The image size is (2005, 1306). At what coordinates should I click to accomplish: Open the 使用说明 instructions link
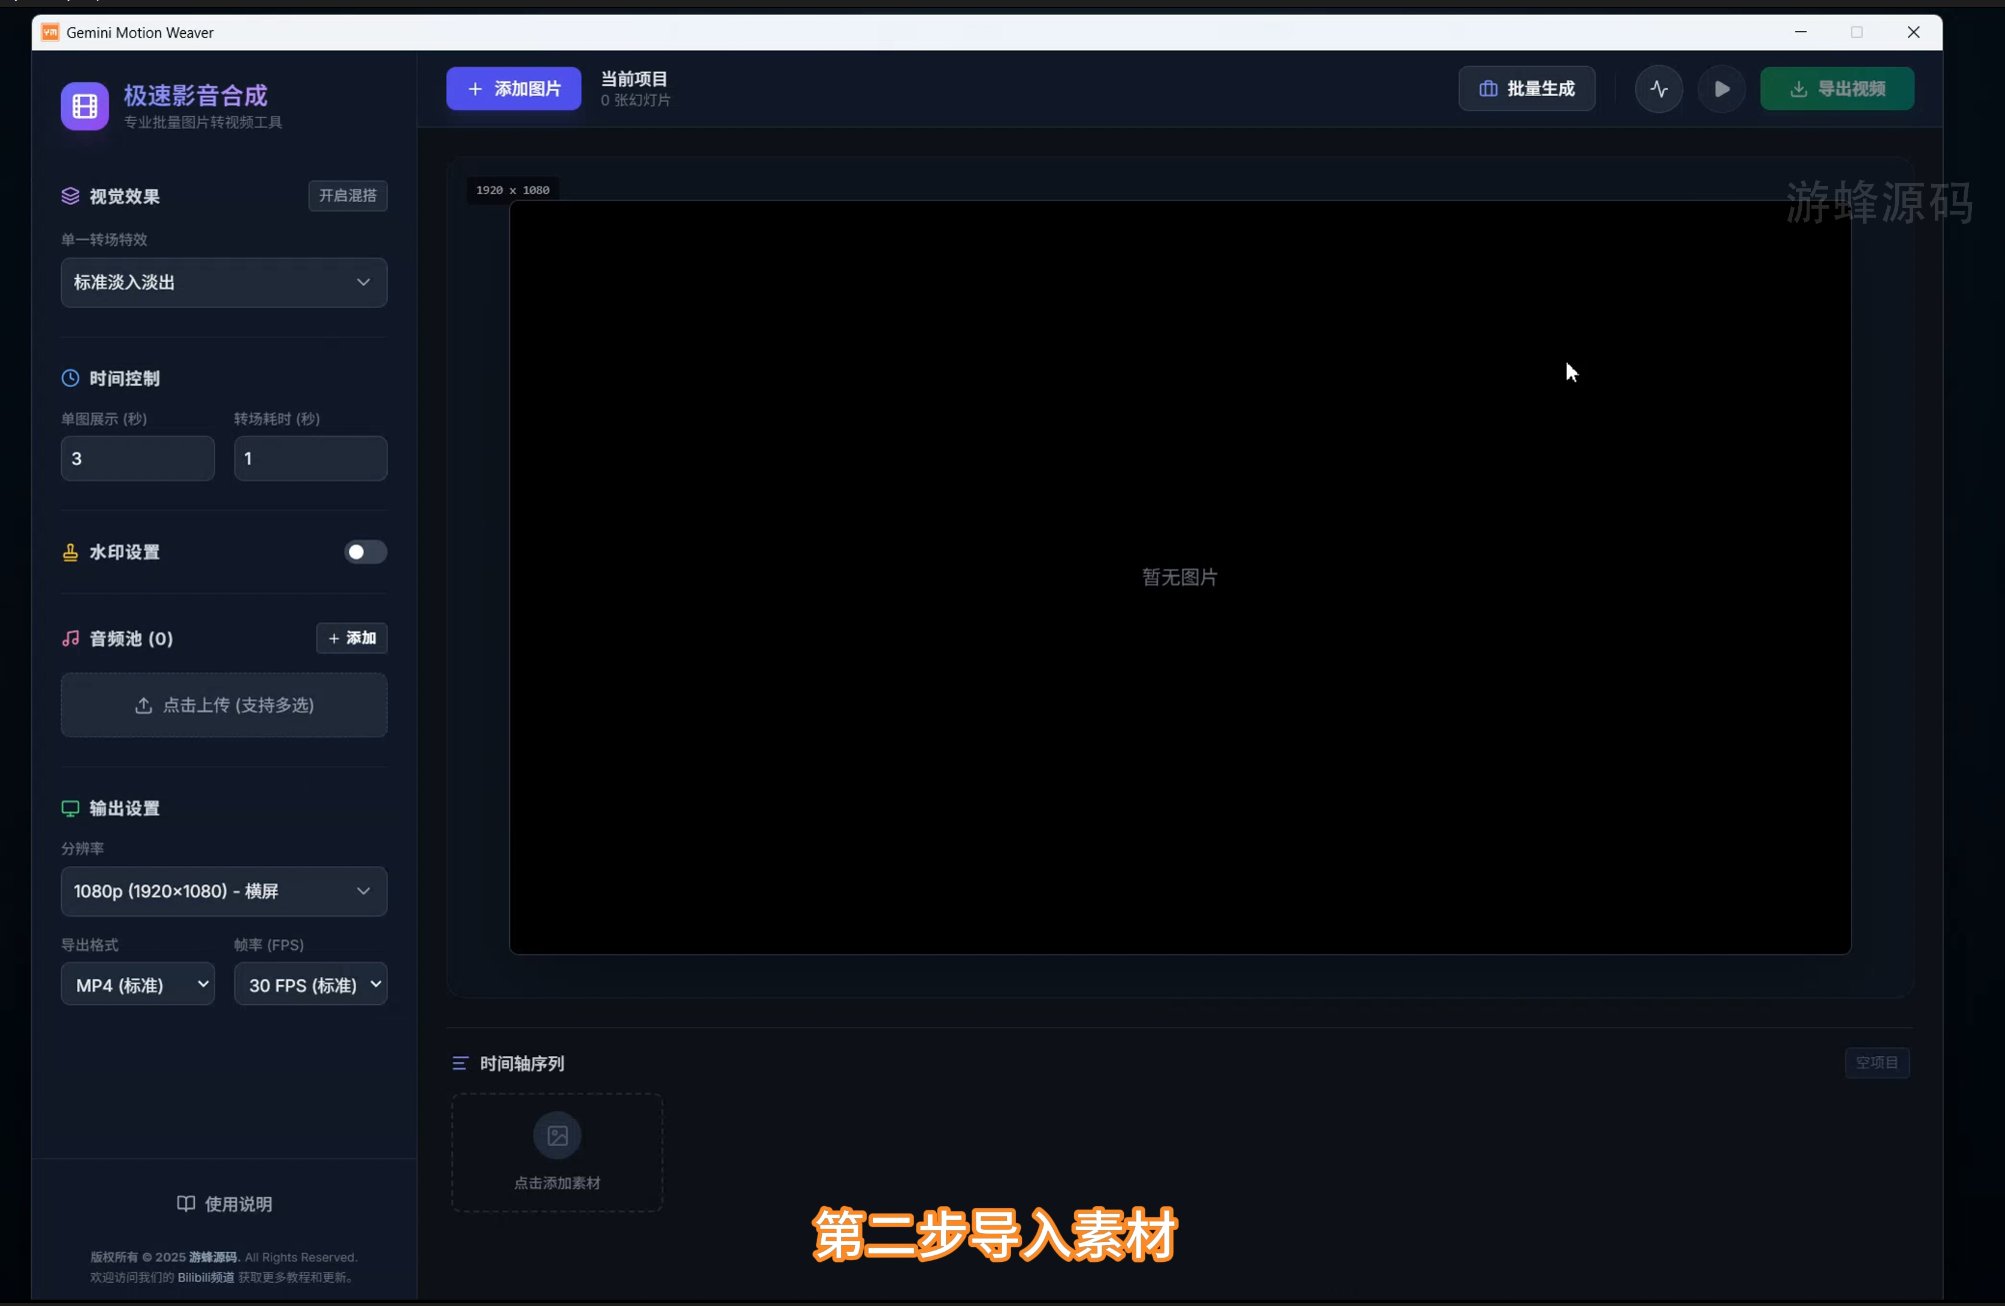(224, 1204)
